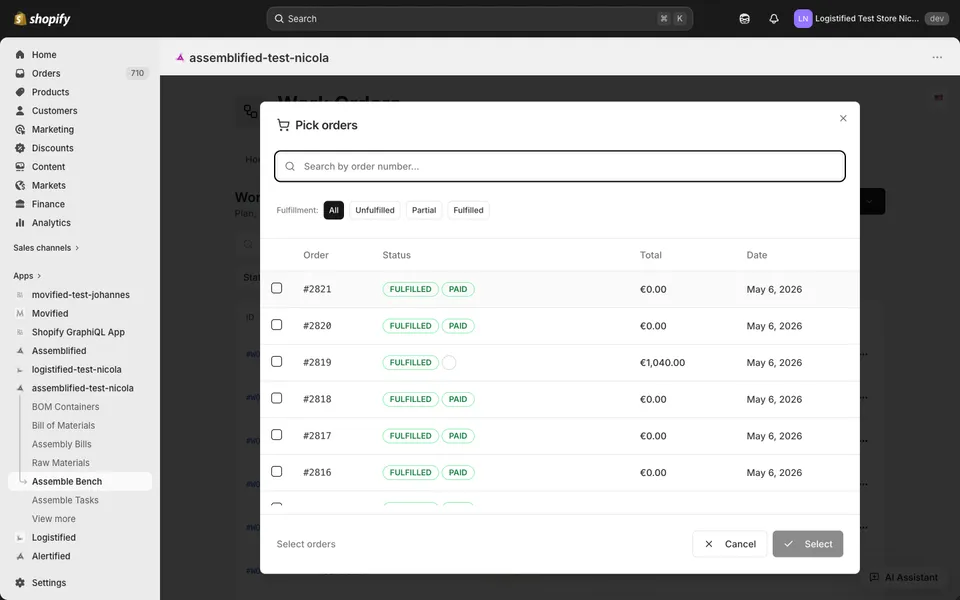The image size is (960, 600).
Task: Open movified-test-johannes app
Action: pos(81,294)
